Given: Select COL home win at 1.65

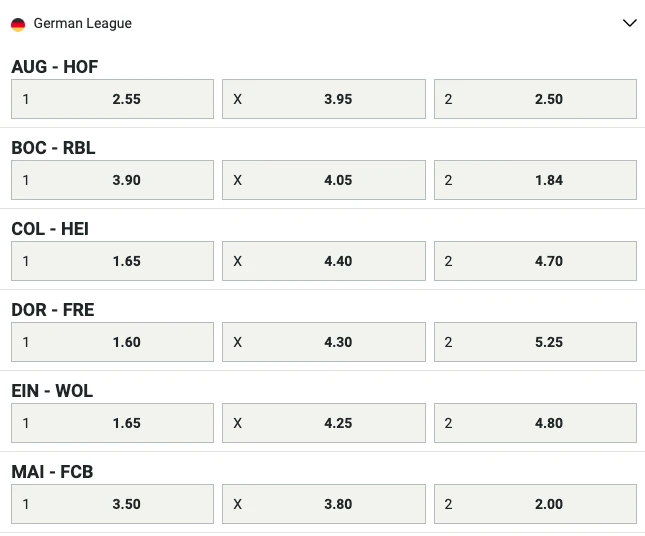Looking at the screenshot, I should click(112, 261).
